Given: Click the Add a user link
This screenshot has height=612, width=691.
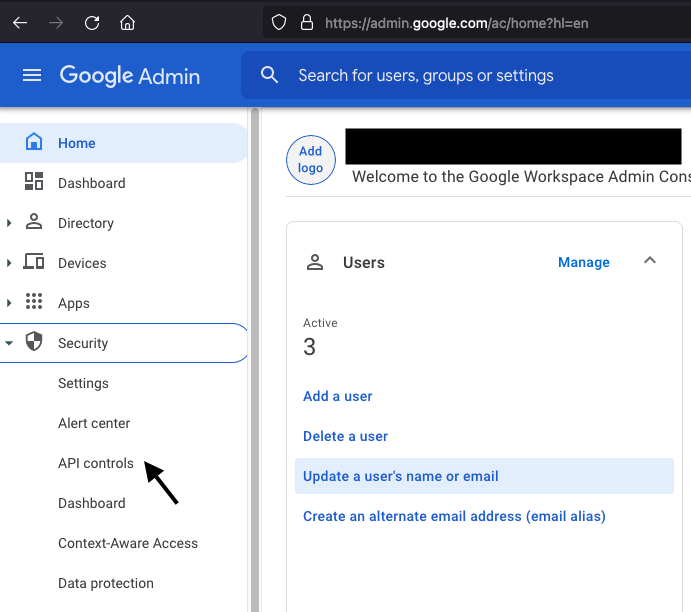Looking at the screenshot, I should point(338,396).
